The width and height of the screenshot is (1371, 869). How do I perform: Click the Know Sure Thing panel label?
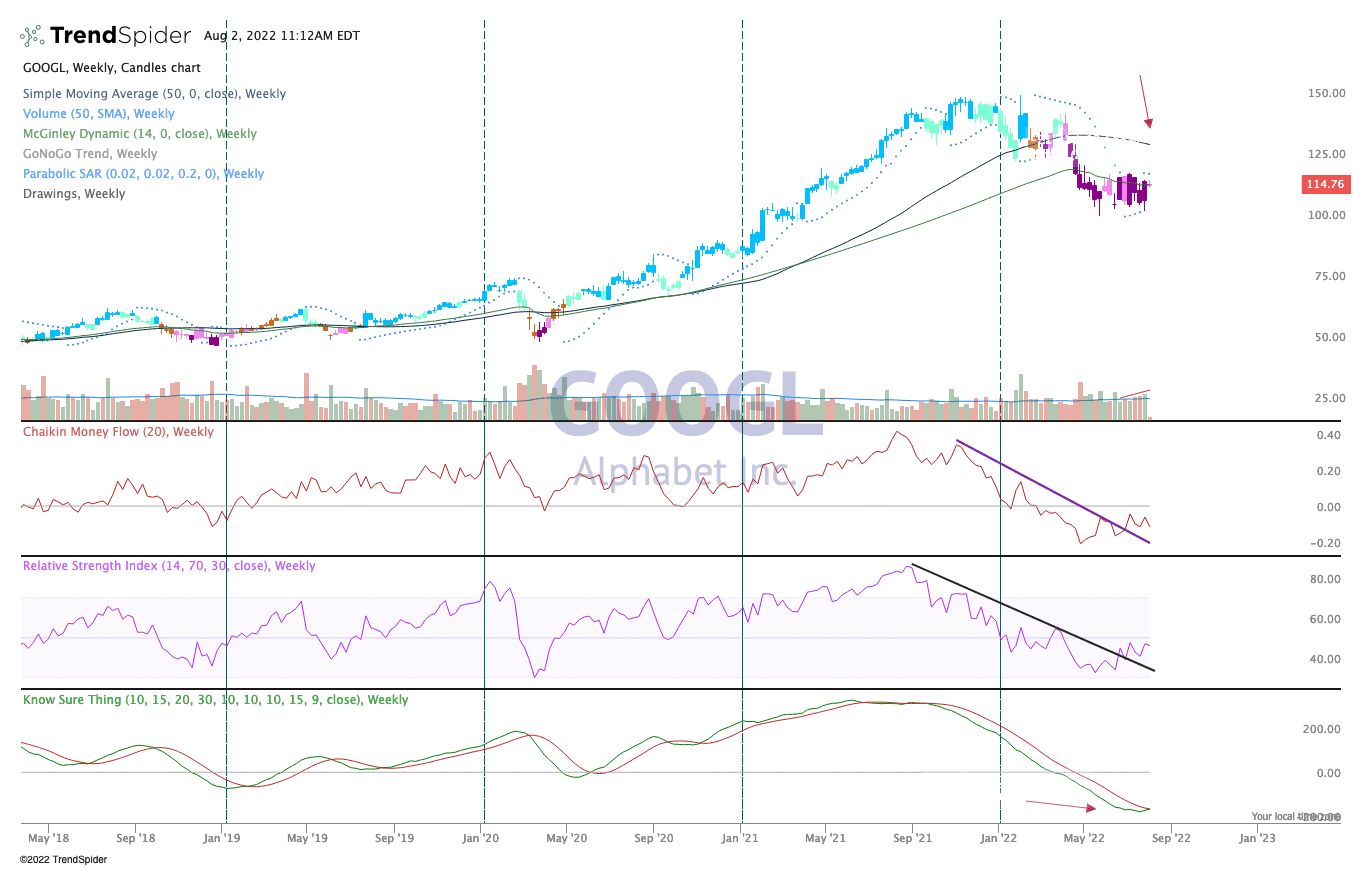(215, 700)
